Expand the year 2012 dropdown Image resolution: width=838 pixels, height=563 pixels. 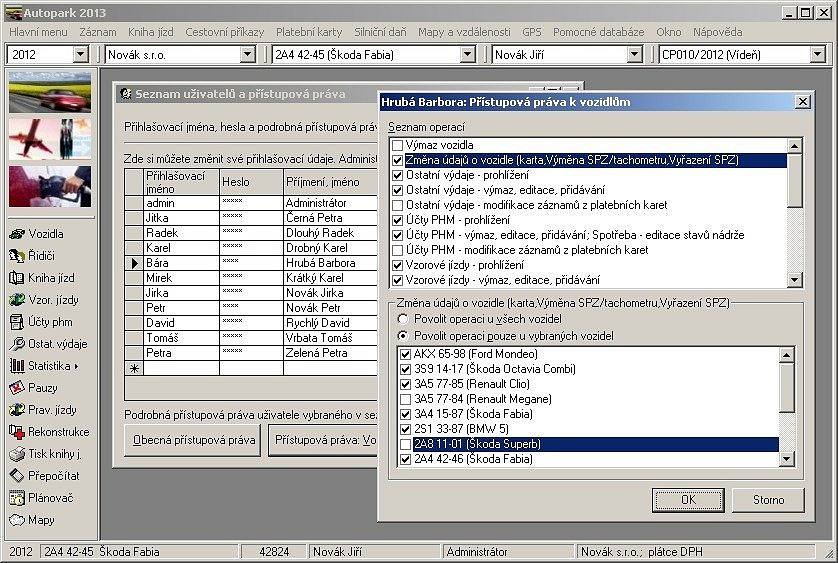80,54
